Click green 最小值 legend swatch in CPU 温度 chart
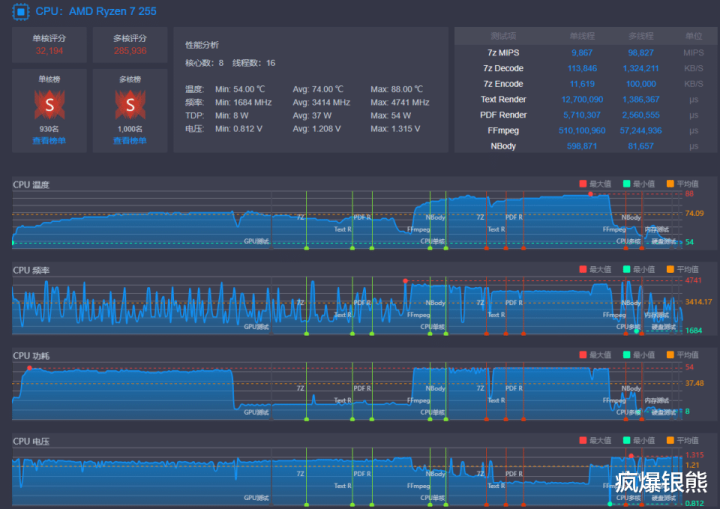Image resolution: width=720 pixels, height=509 pixels. (626, 184)
